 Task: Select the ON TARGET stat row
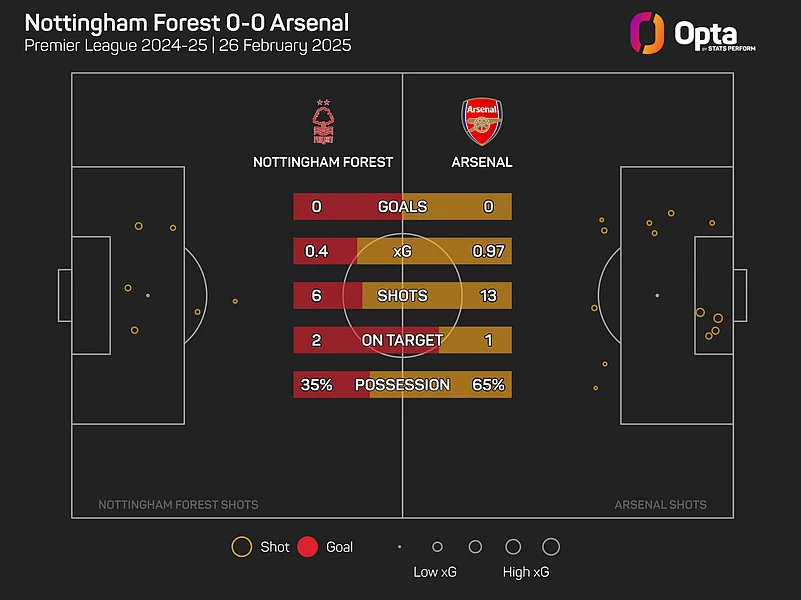tap(402, 340)
